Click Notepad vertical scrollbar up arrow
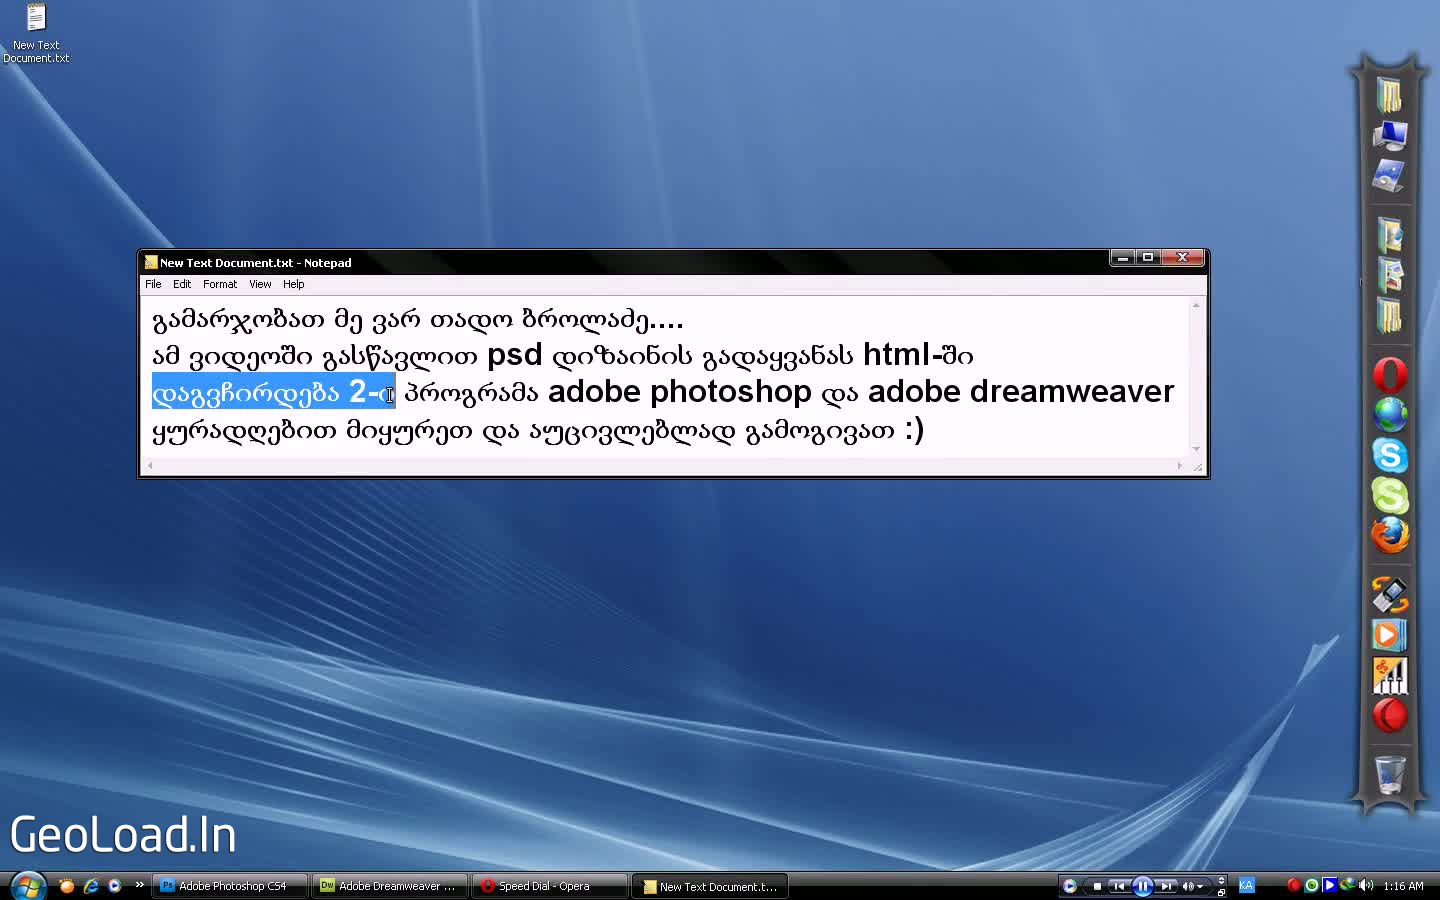This screenshot has width=1440, height=900. (x=1196, y=305)
